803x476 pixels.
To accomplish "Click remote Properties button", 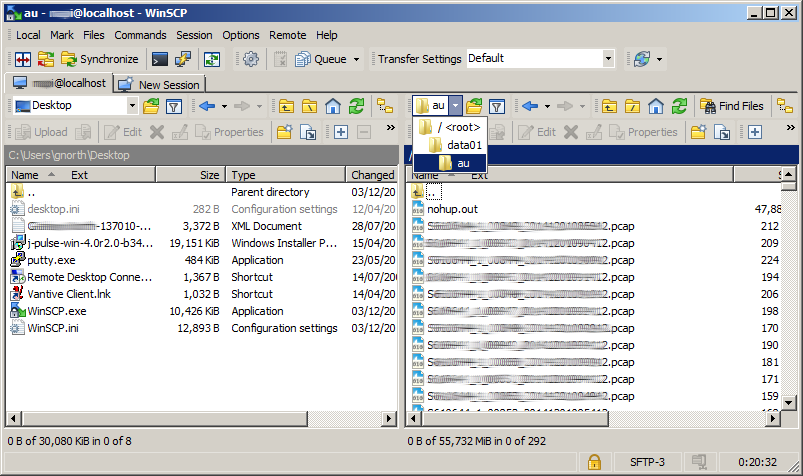I will [x=643, y=132].
